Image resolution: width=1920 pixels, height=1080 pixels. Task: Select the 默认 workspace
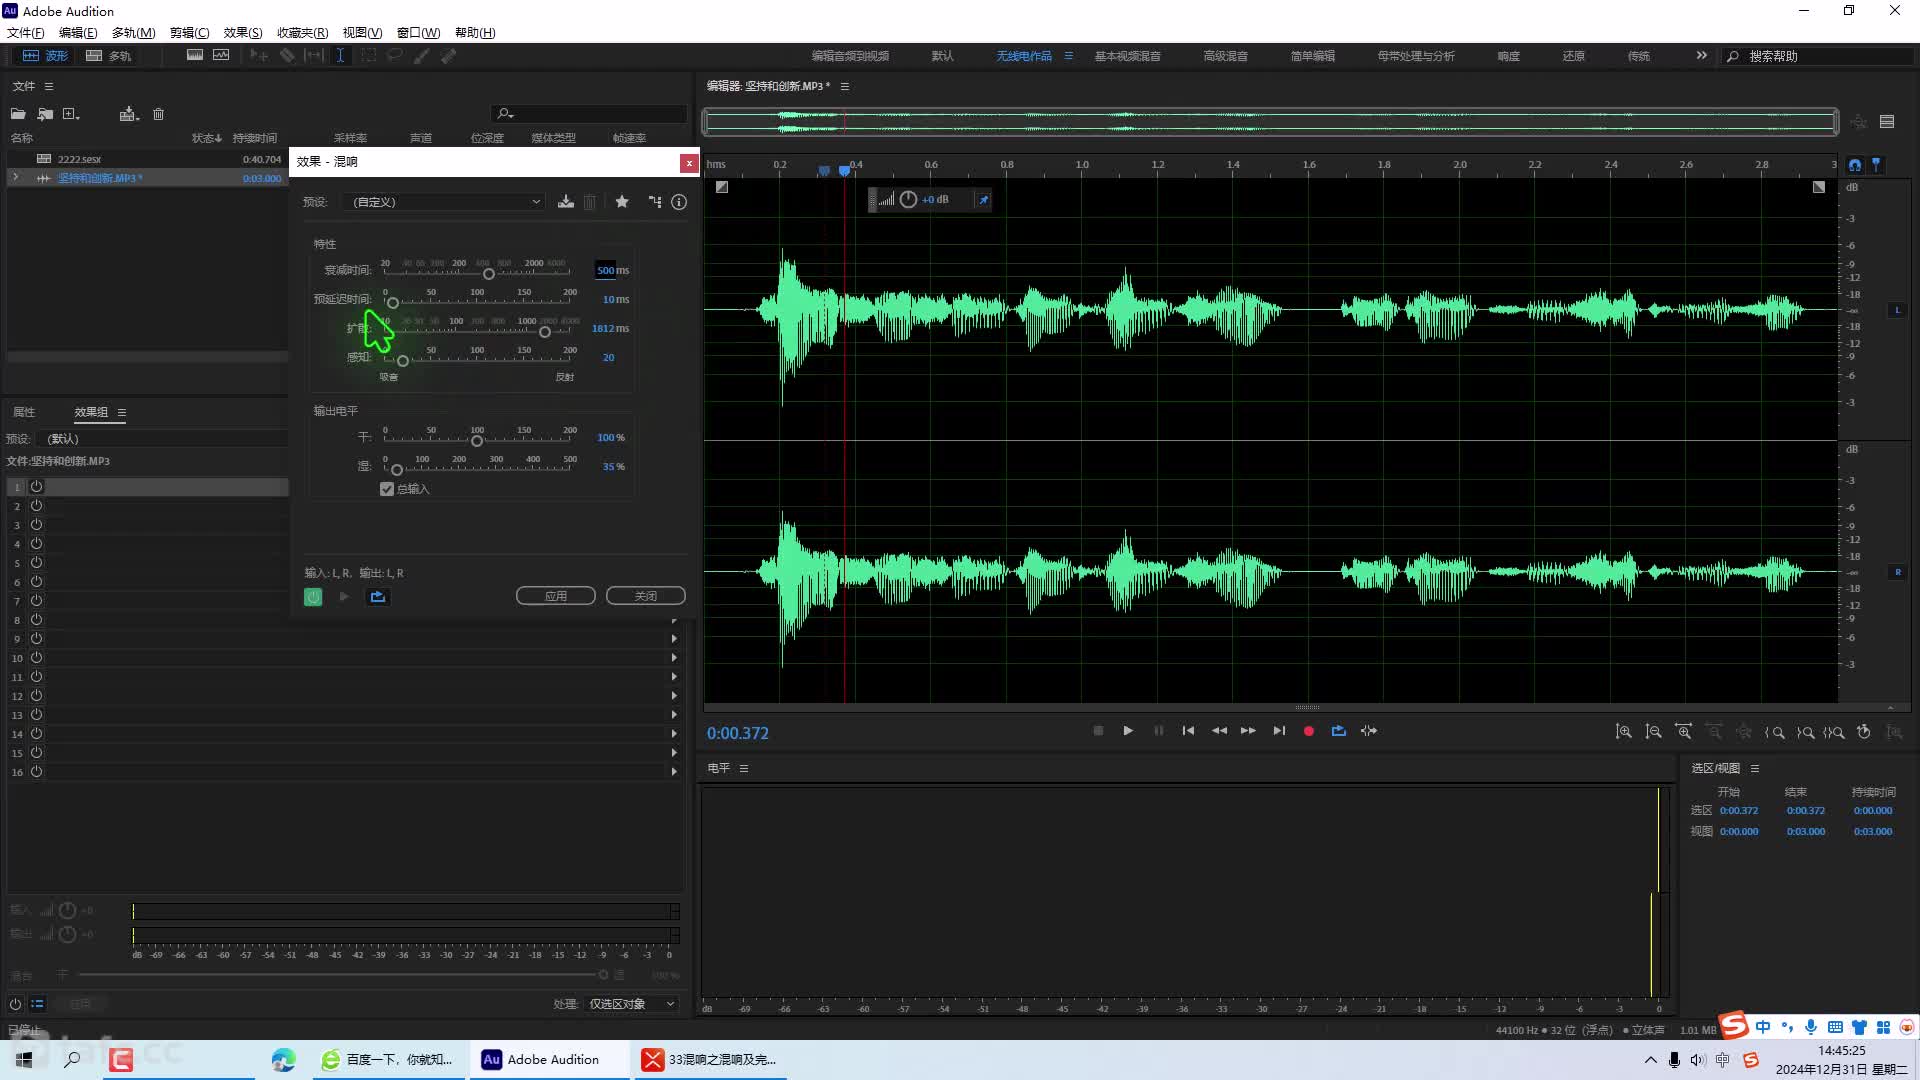pos(942,56)
